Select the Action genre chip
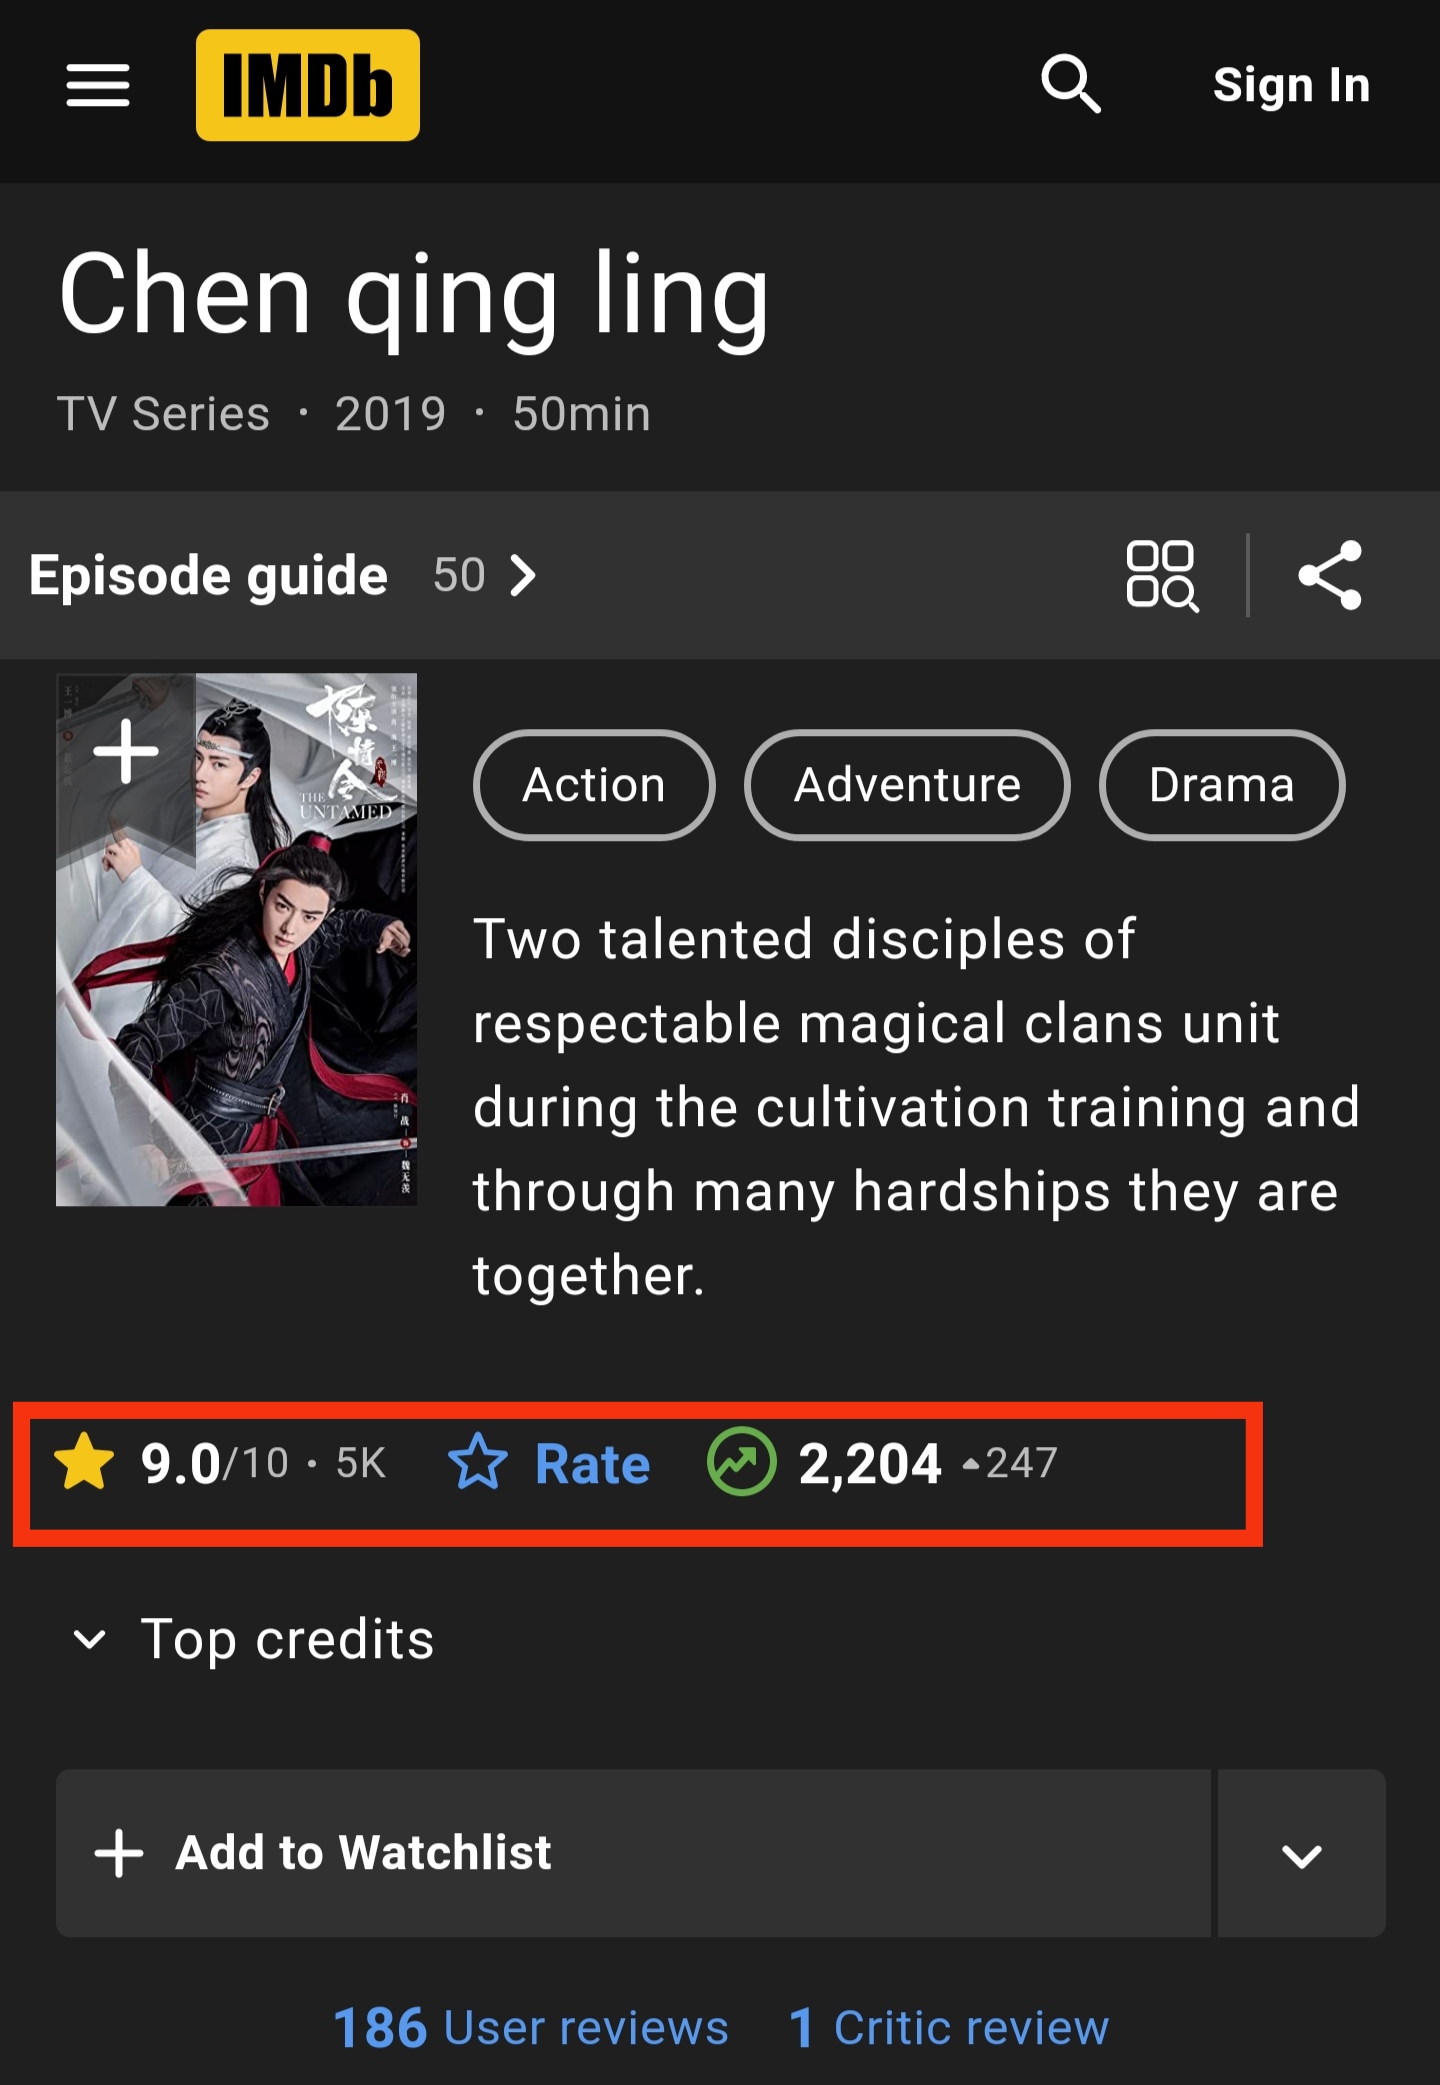Image resolution: width=1440 pixels, height=2085 pixels. pyautogui.click(x=594, y=785)
